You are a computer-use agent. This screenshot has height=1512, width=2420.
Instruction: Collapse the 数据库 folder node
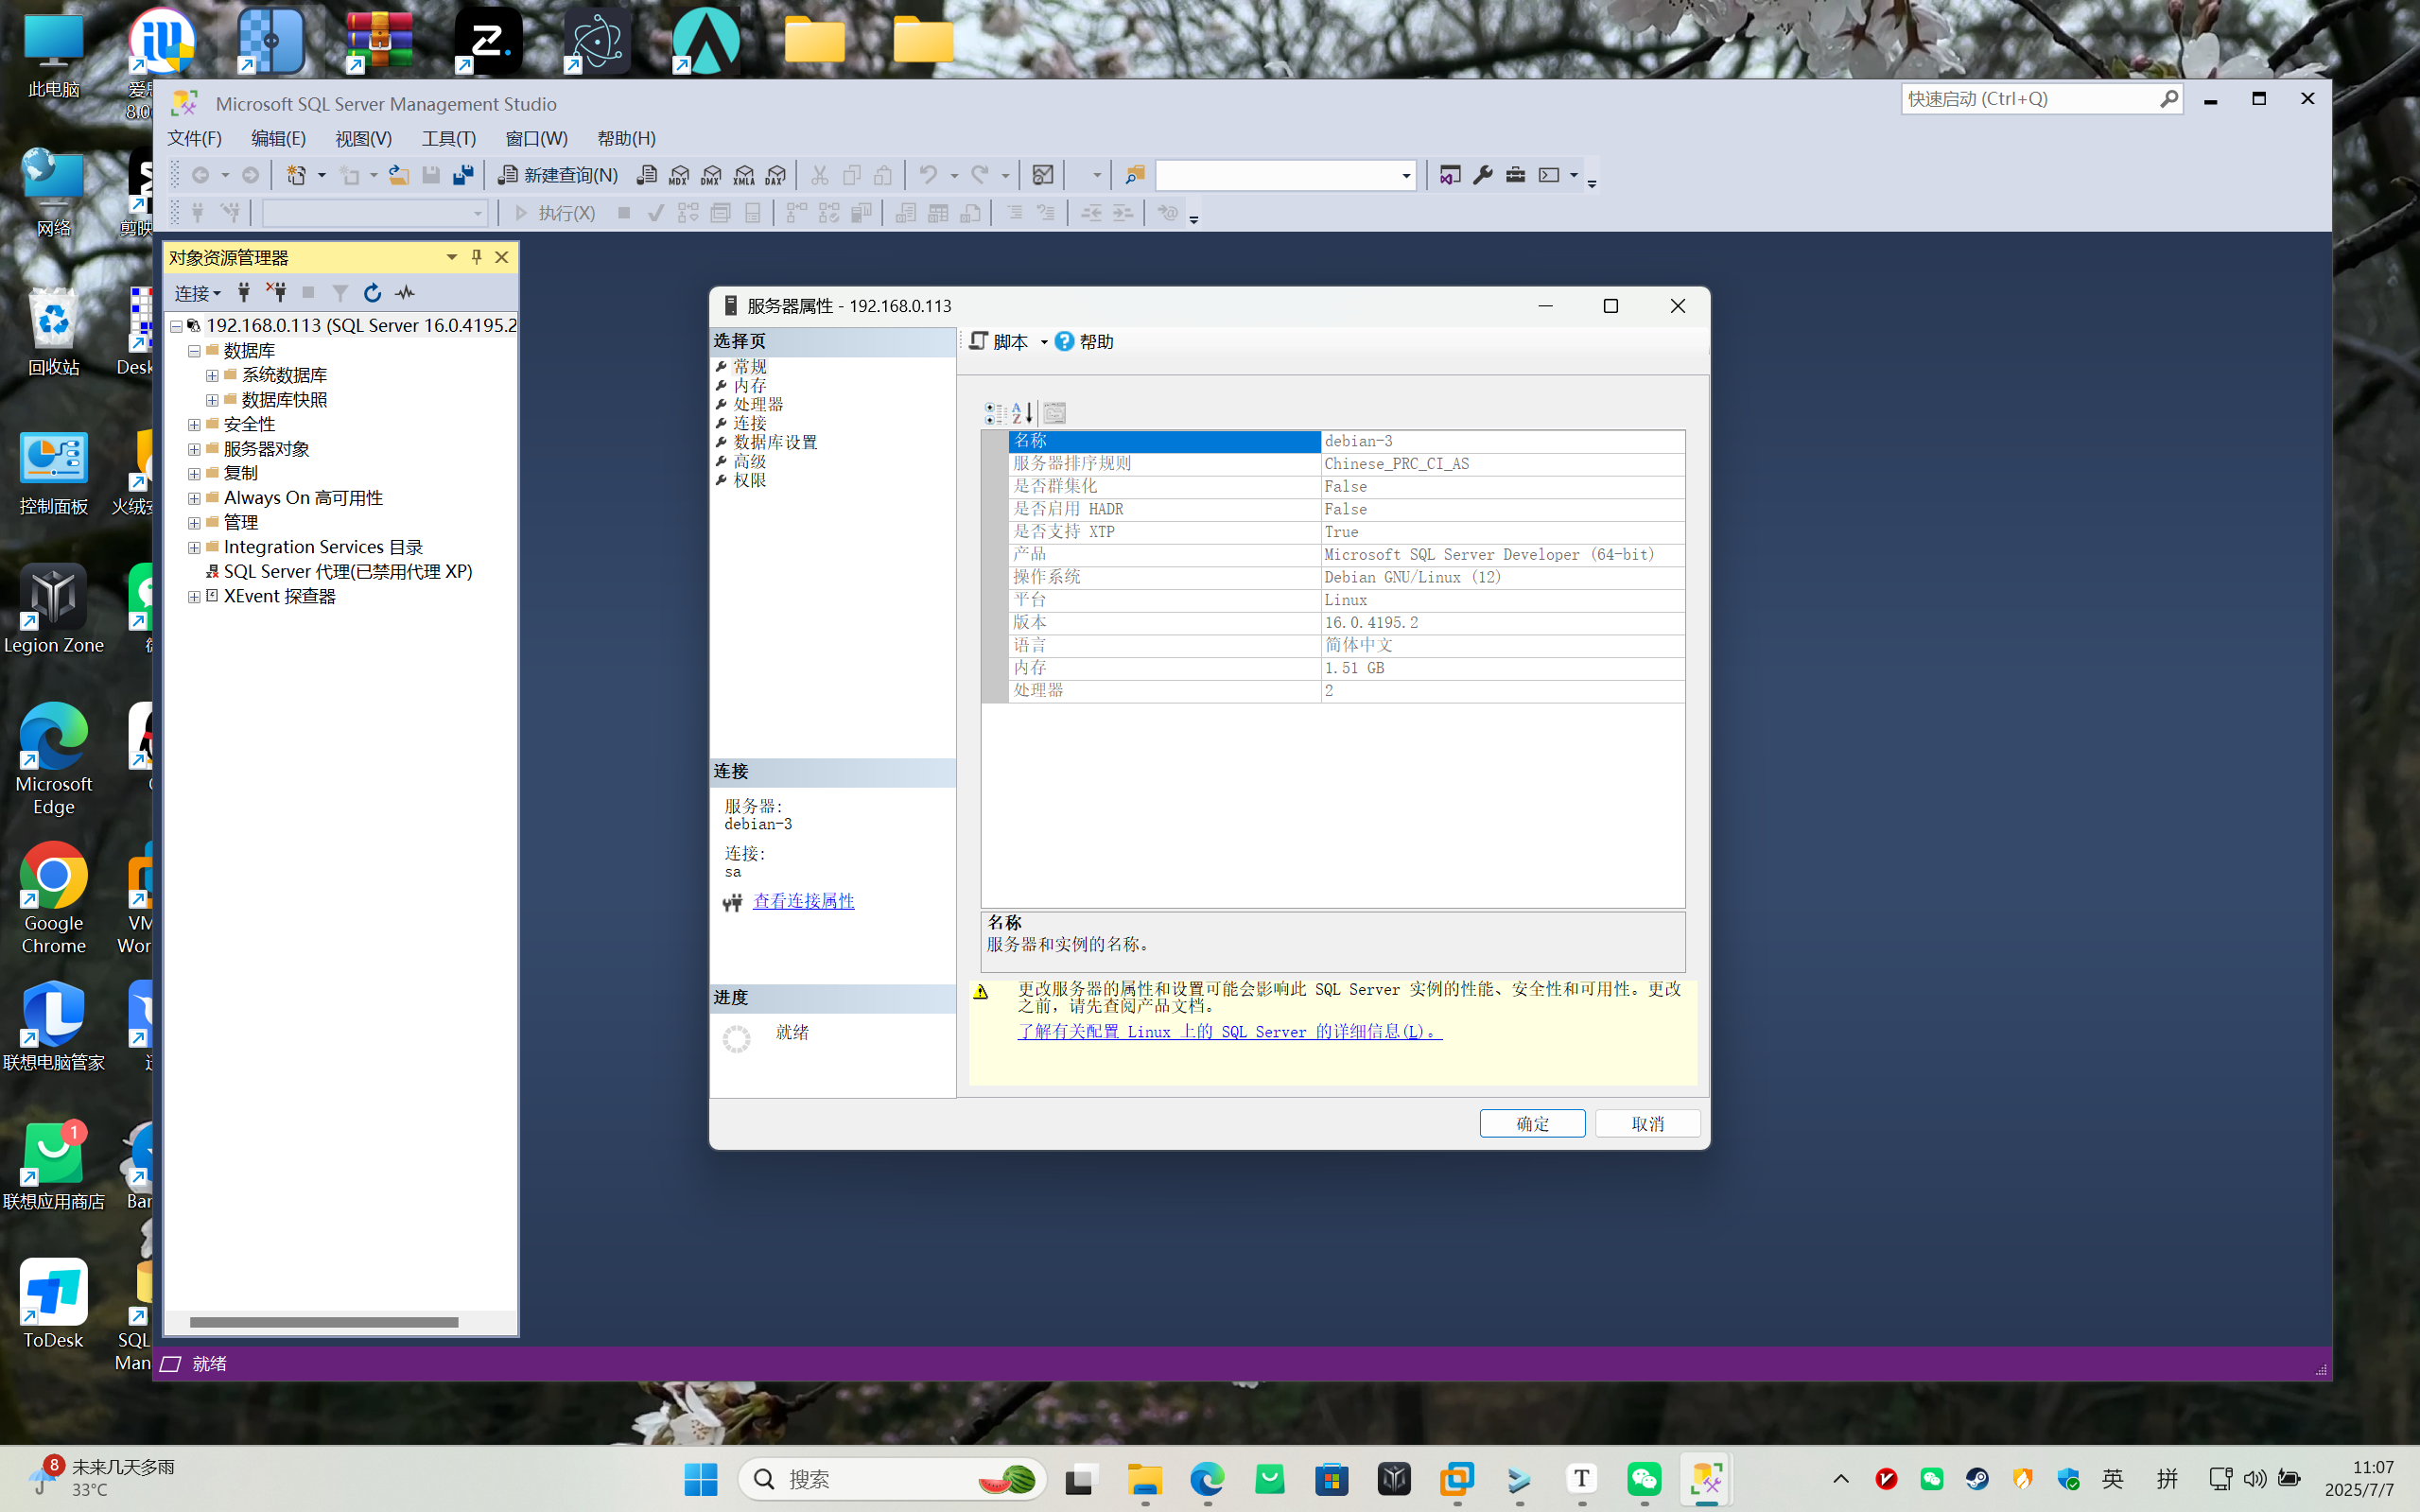194,351
